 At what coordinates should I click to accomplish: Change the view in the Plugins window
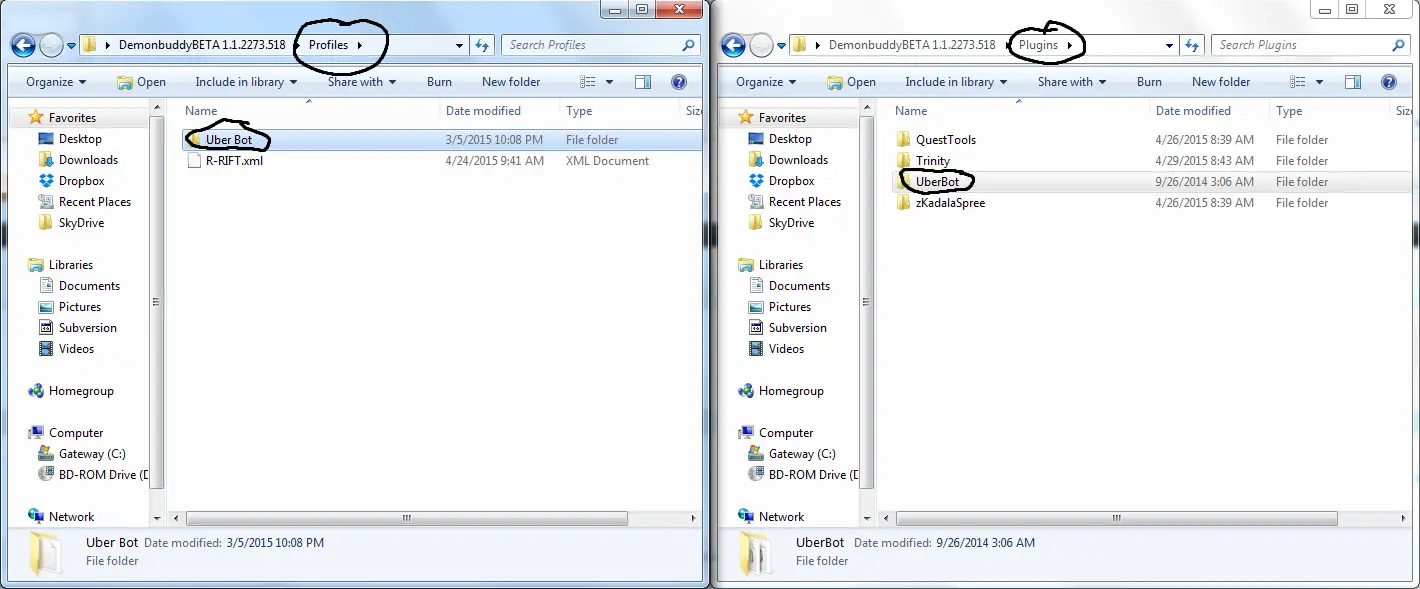click(x=1298, y=82)
